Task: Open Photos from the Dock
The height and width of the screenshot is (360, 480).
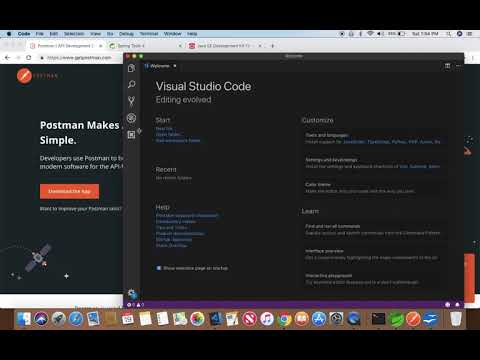Action: [x=197, y=319]
